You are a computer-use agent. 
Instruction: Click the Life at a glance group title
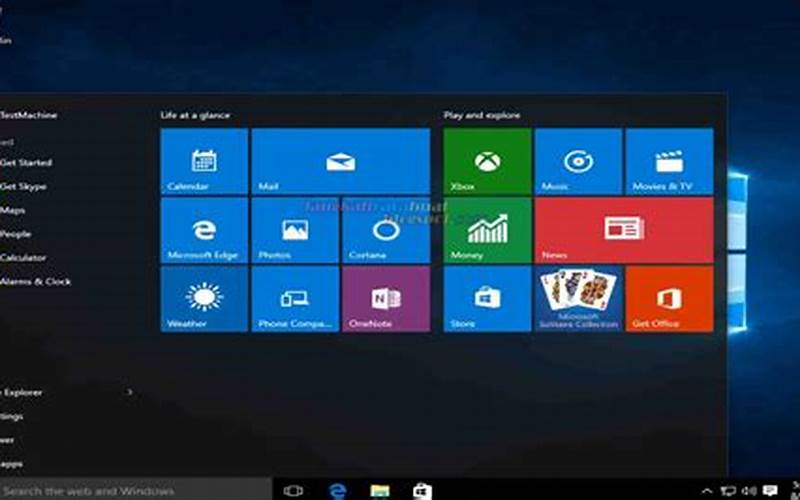pyautogui.click(x=195, y=115)
